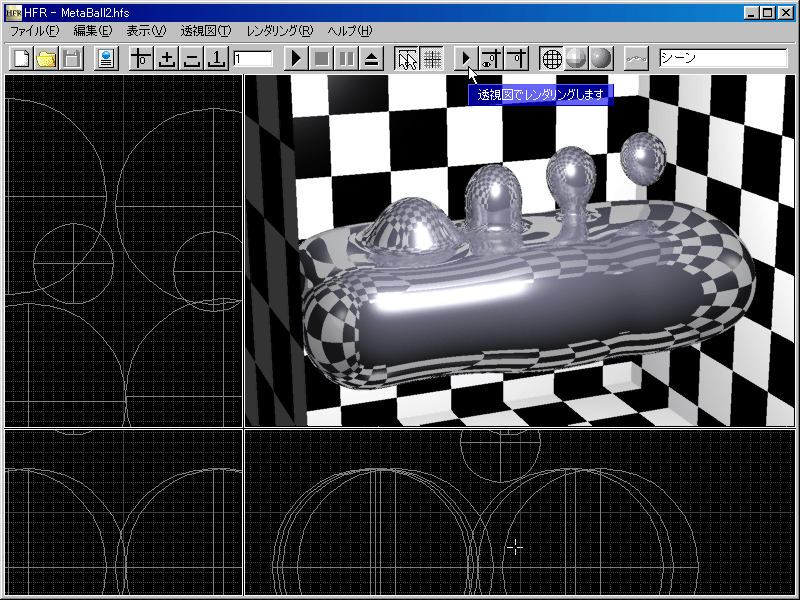Open the 表示(V) menu

(146, 31)
